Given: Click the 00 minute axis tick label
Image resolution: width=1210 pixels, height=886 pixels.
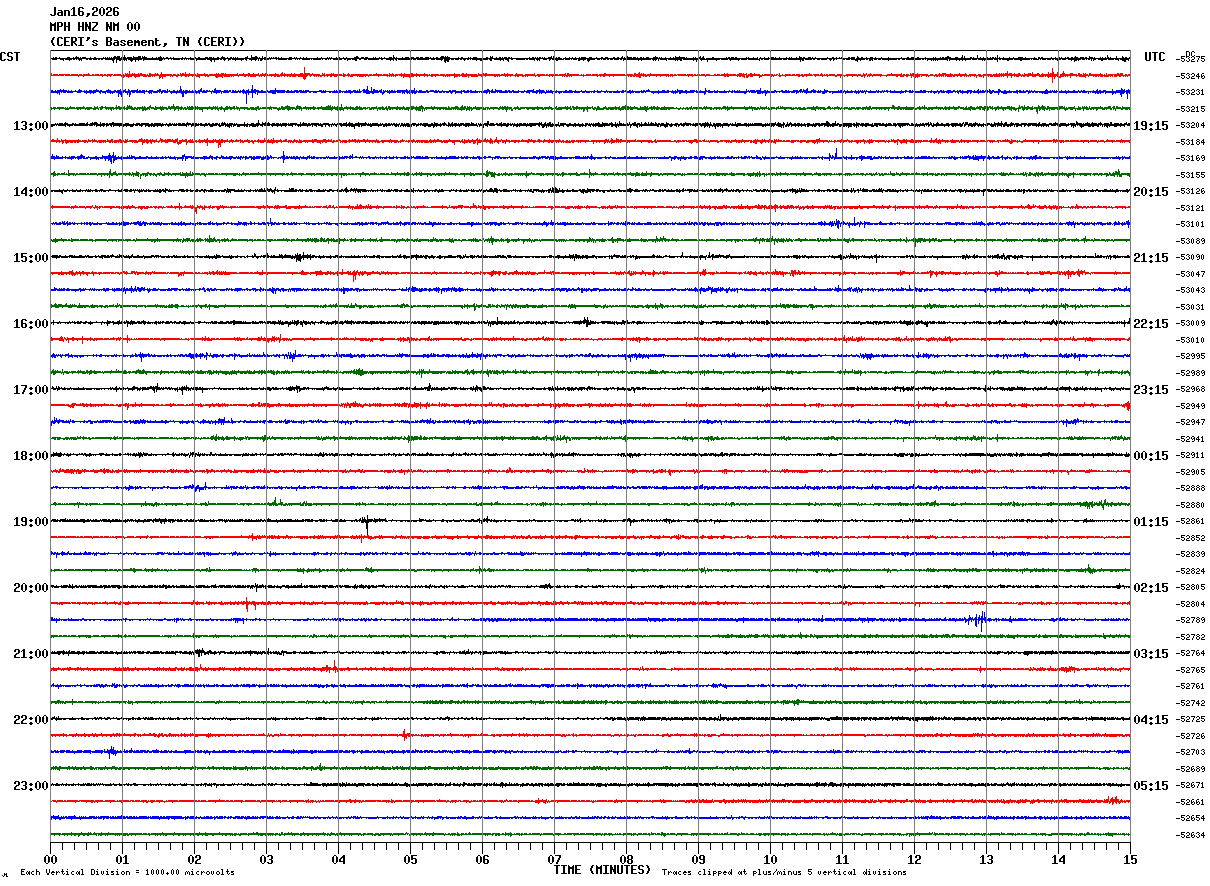Looking at the screenshot, I should 50,859.
